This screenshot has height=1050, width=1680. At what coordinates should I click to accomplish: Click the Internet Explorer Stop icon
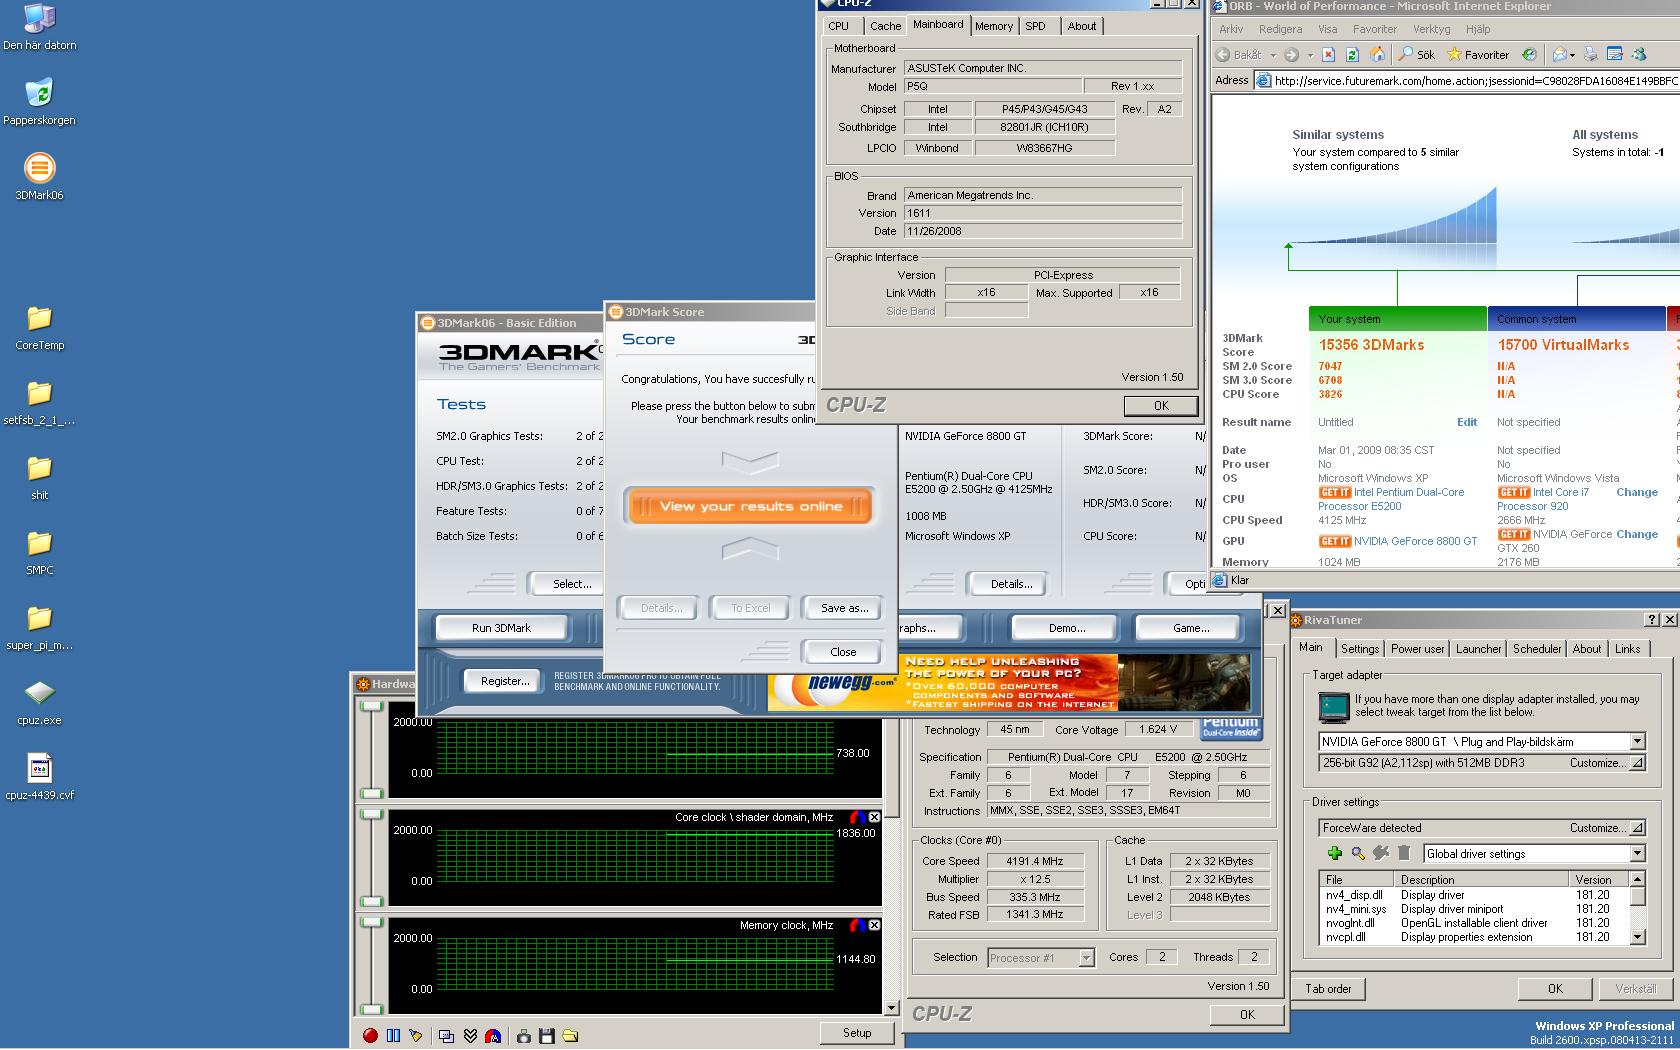[x=1328, y=55]
